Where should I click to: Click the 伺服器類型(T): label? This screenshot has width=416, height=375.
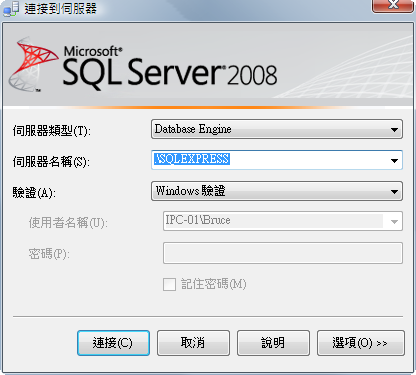[52, 130]
